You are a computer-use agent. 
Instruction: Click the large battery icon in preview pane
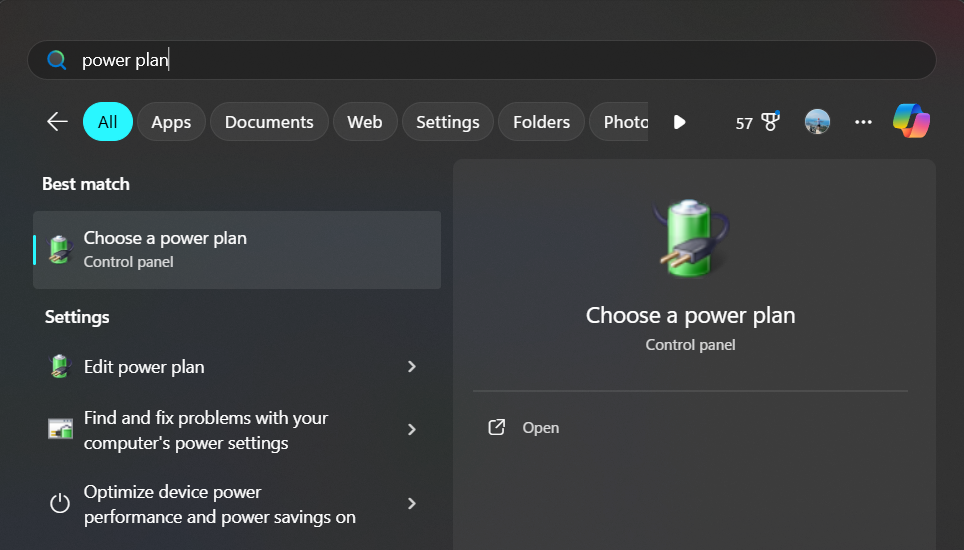pos(690,237)
